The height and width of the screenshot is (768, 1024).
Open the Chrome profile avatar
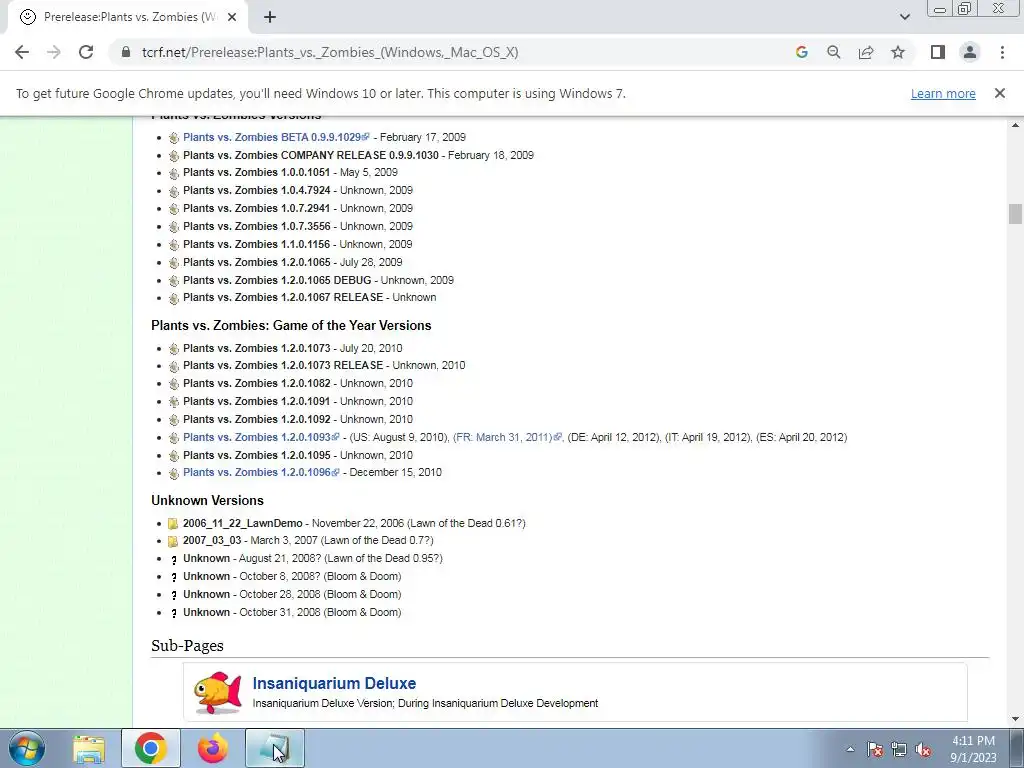pos(970,52)
